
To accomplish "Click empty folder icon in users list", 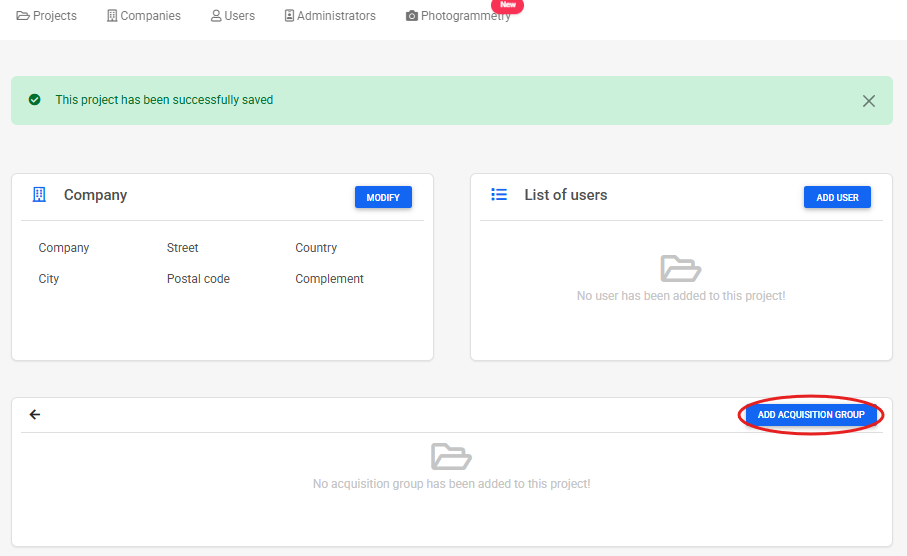I will [x=681, y=268].
